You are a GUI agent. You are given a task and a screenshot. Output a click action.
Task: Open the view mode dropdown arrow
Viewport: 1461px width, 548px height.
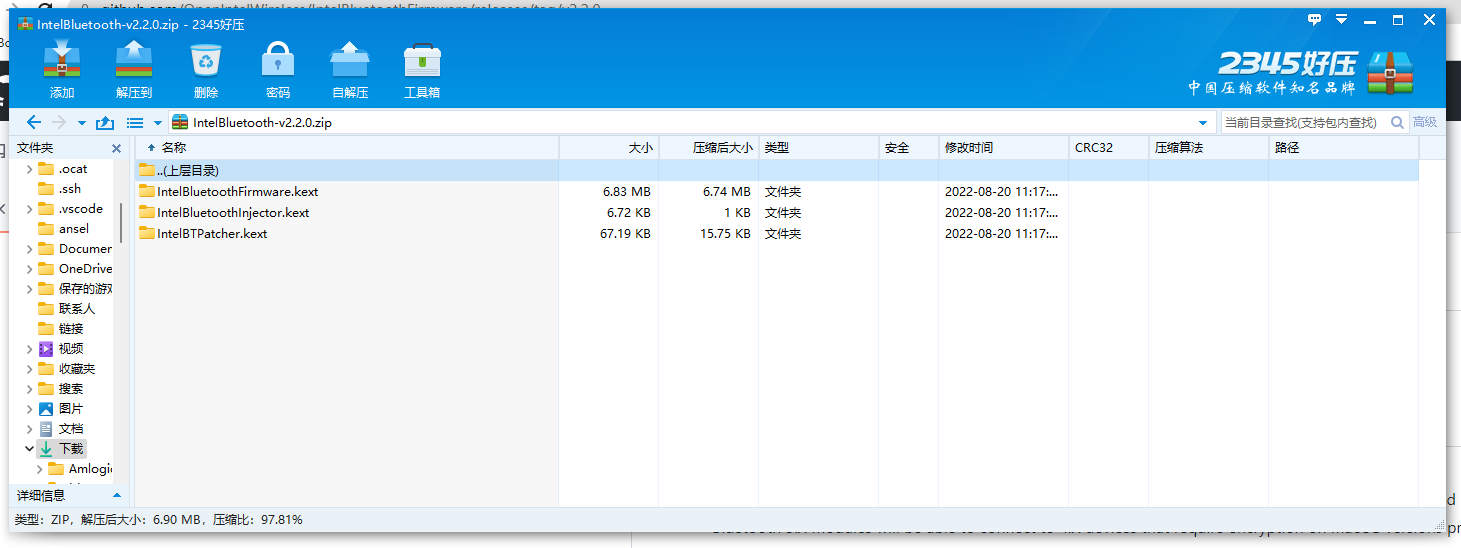coord(157,123)
